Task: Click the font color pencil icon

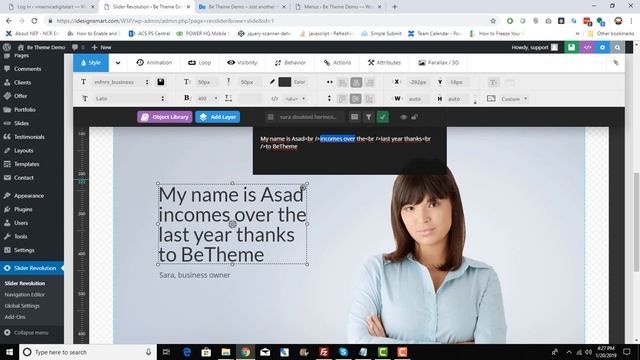Action: (x=272, y=82)
